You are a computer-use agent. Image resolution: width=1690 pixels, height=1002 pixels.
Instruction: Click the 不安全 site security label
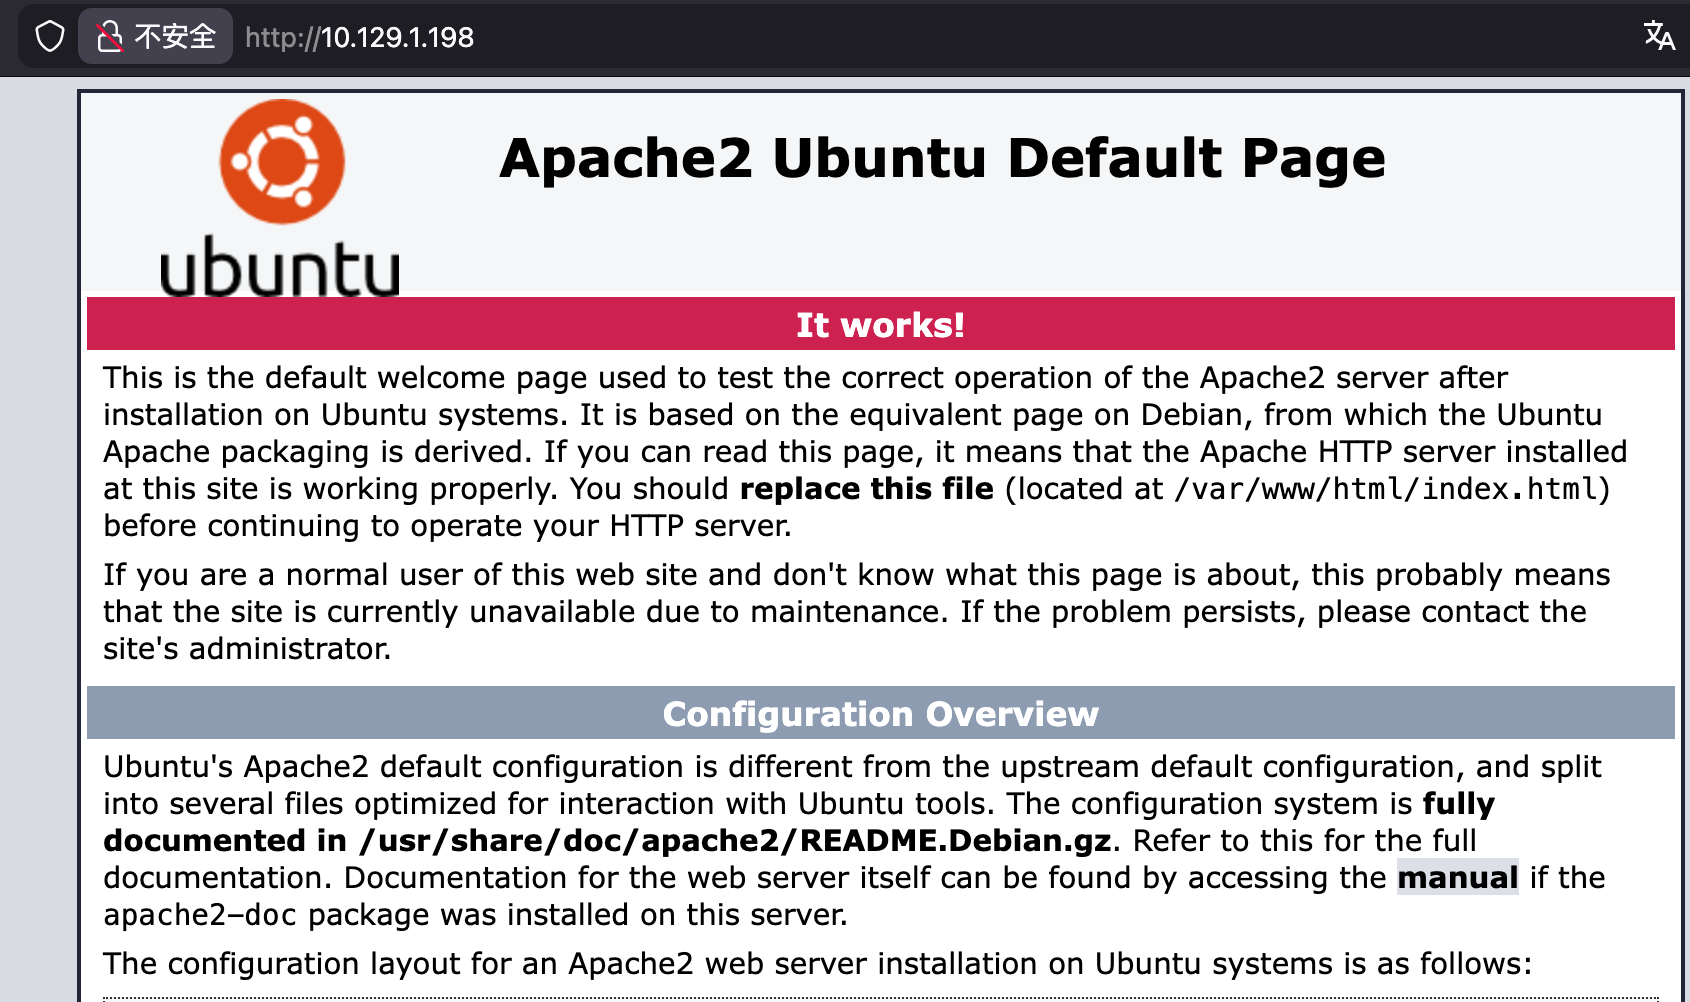click(175, 37)
